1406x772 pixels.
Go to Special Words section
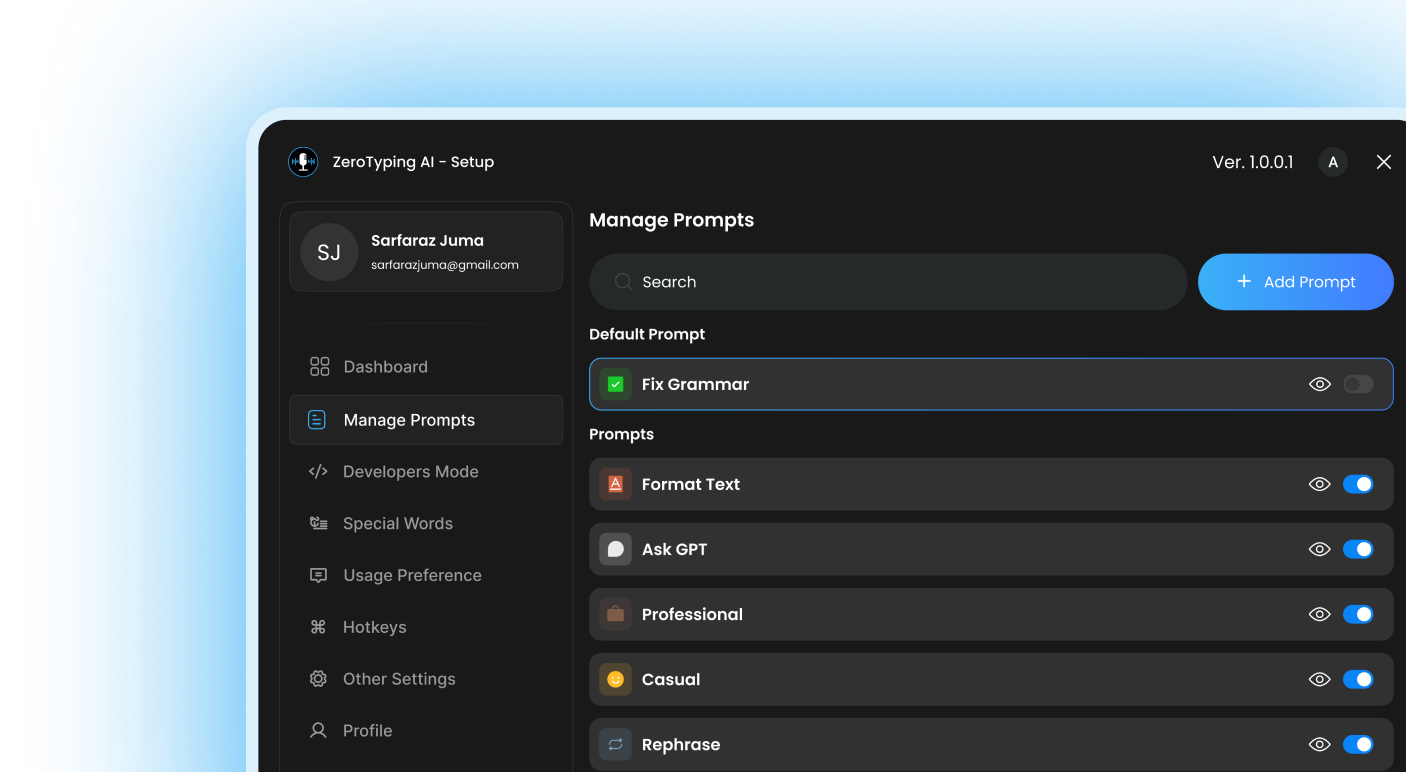[426, 524]
